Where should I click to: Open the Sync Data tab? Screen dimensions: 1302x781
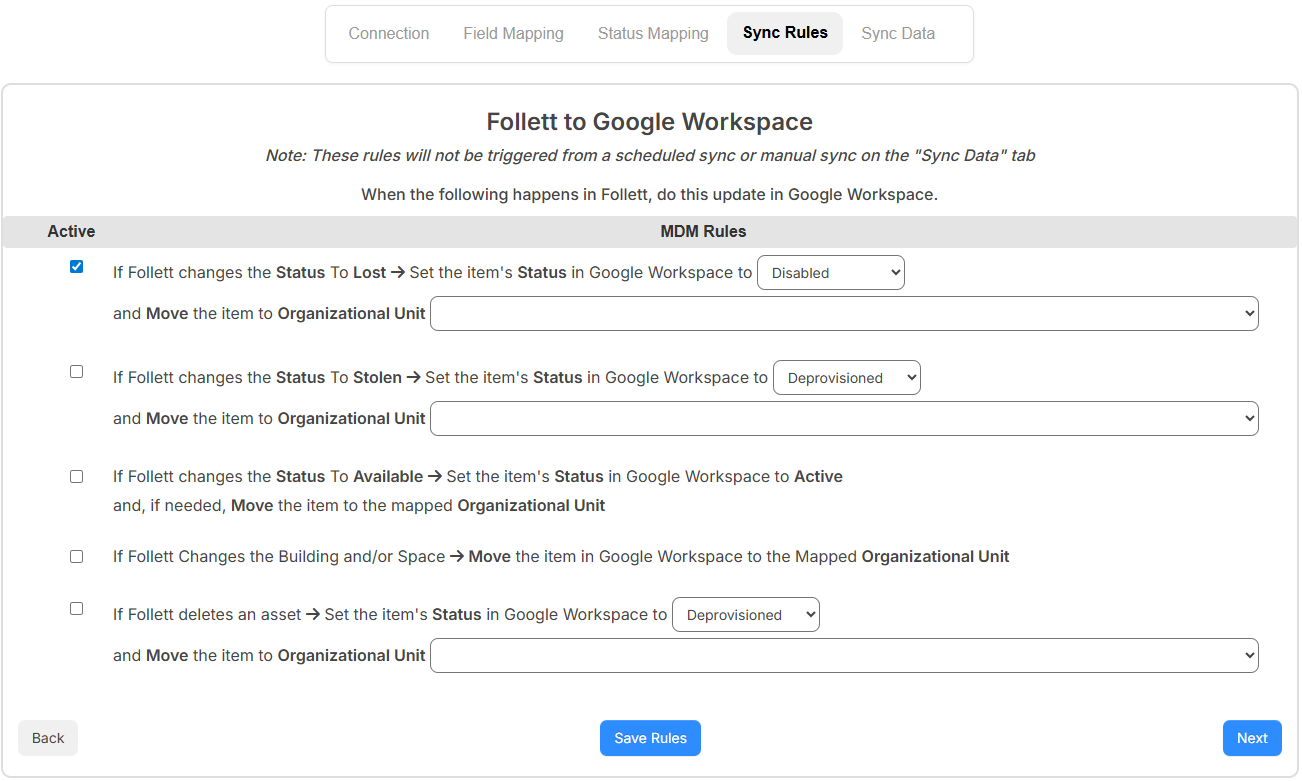coord(897,33)
